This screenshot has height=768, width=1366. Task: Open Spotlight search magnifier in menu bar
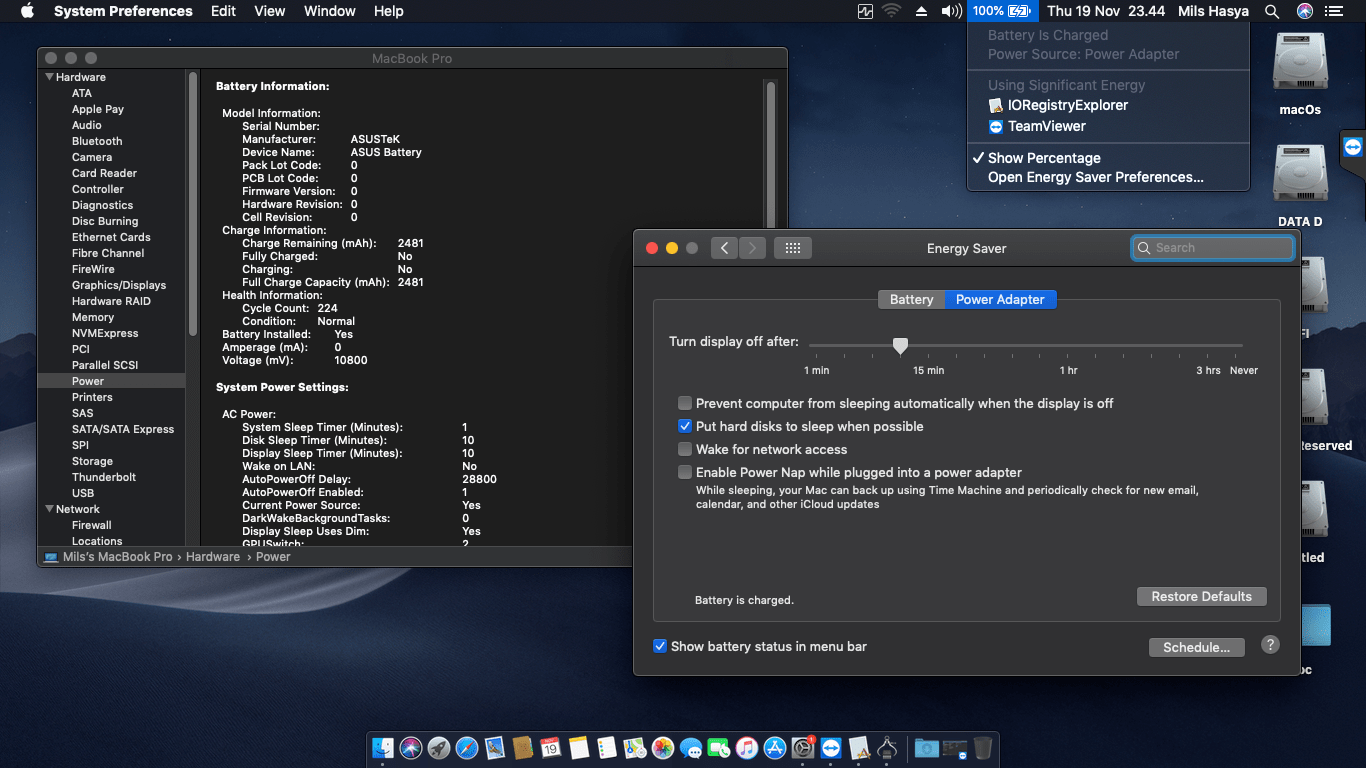point(1272,11)
